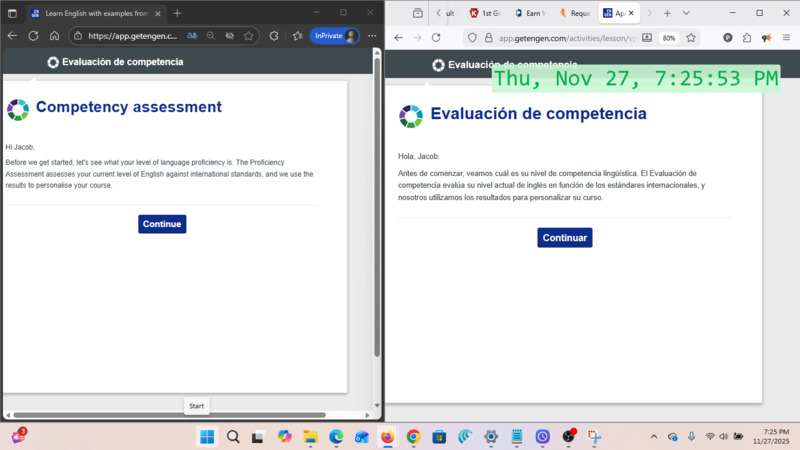The image size is (800, 450).
Task: Click Firefox tracking protection shield icon
Action: tap(472, 38)
